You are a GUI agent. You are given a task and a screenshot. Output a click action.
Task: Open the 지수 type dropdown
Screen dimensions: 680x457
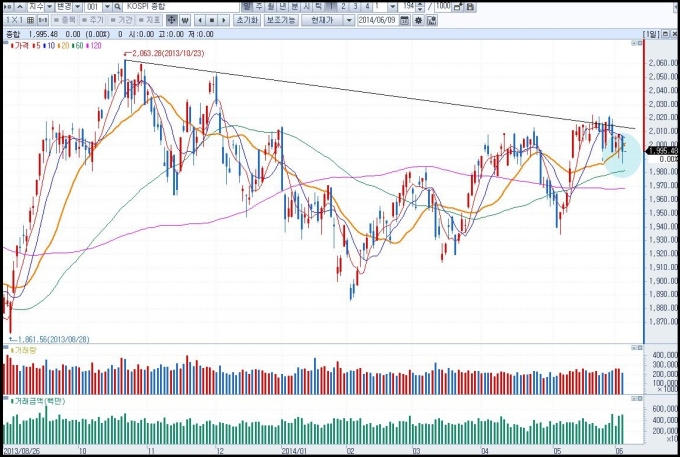49,7
